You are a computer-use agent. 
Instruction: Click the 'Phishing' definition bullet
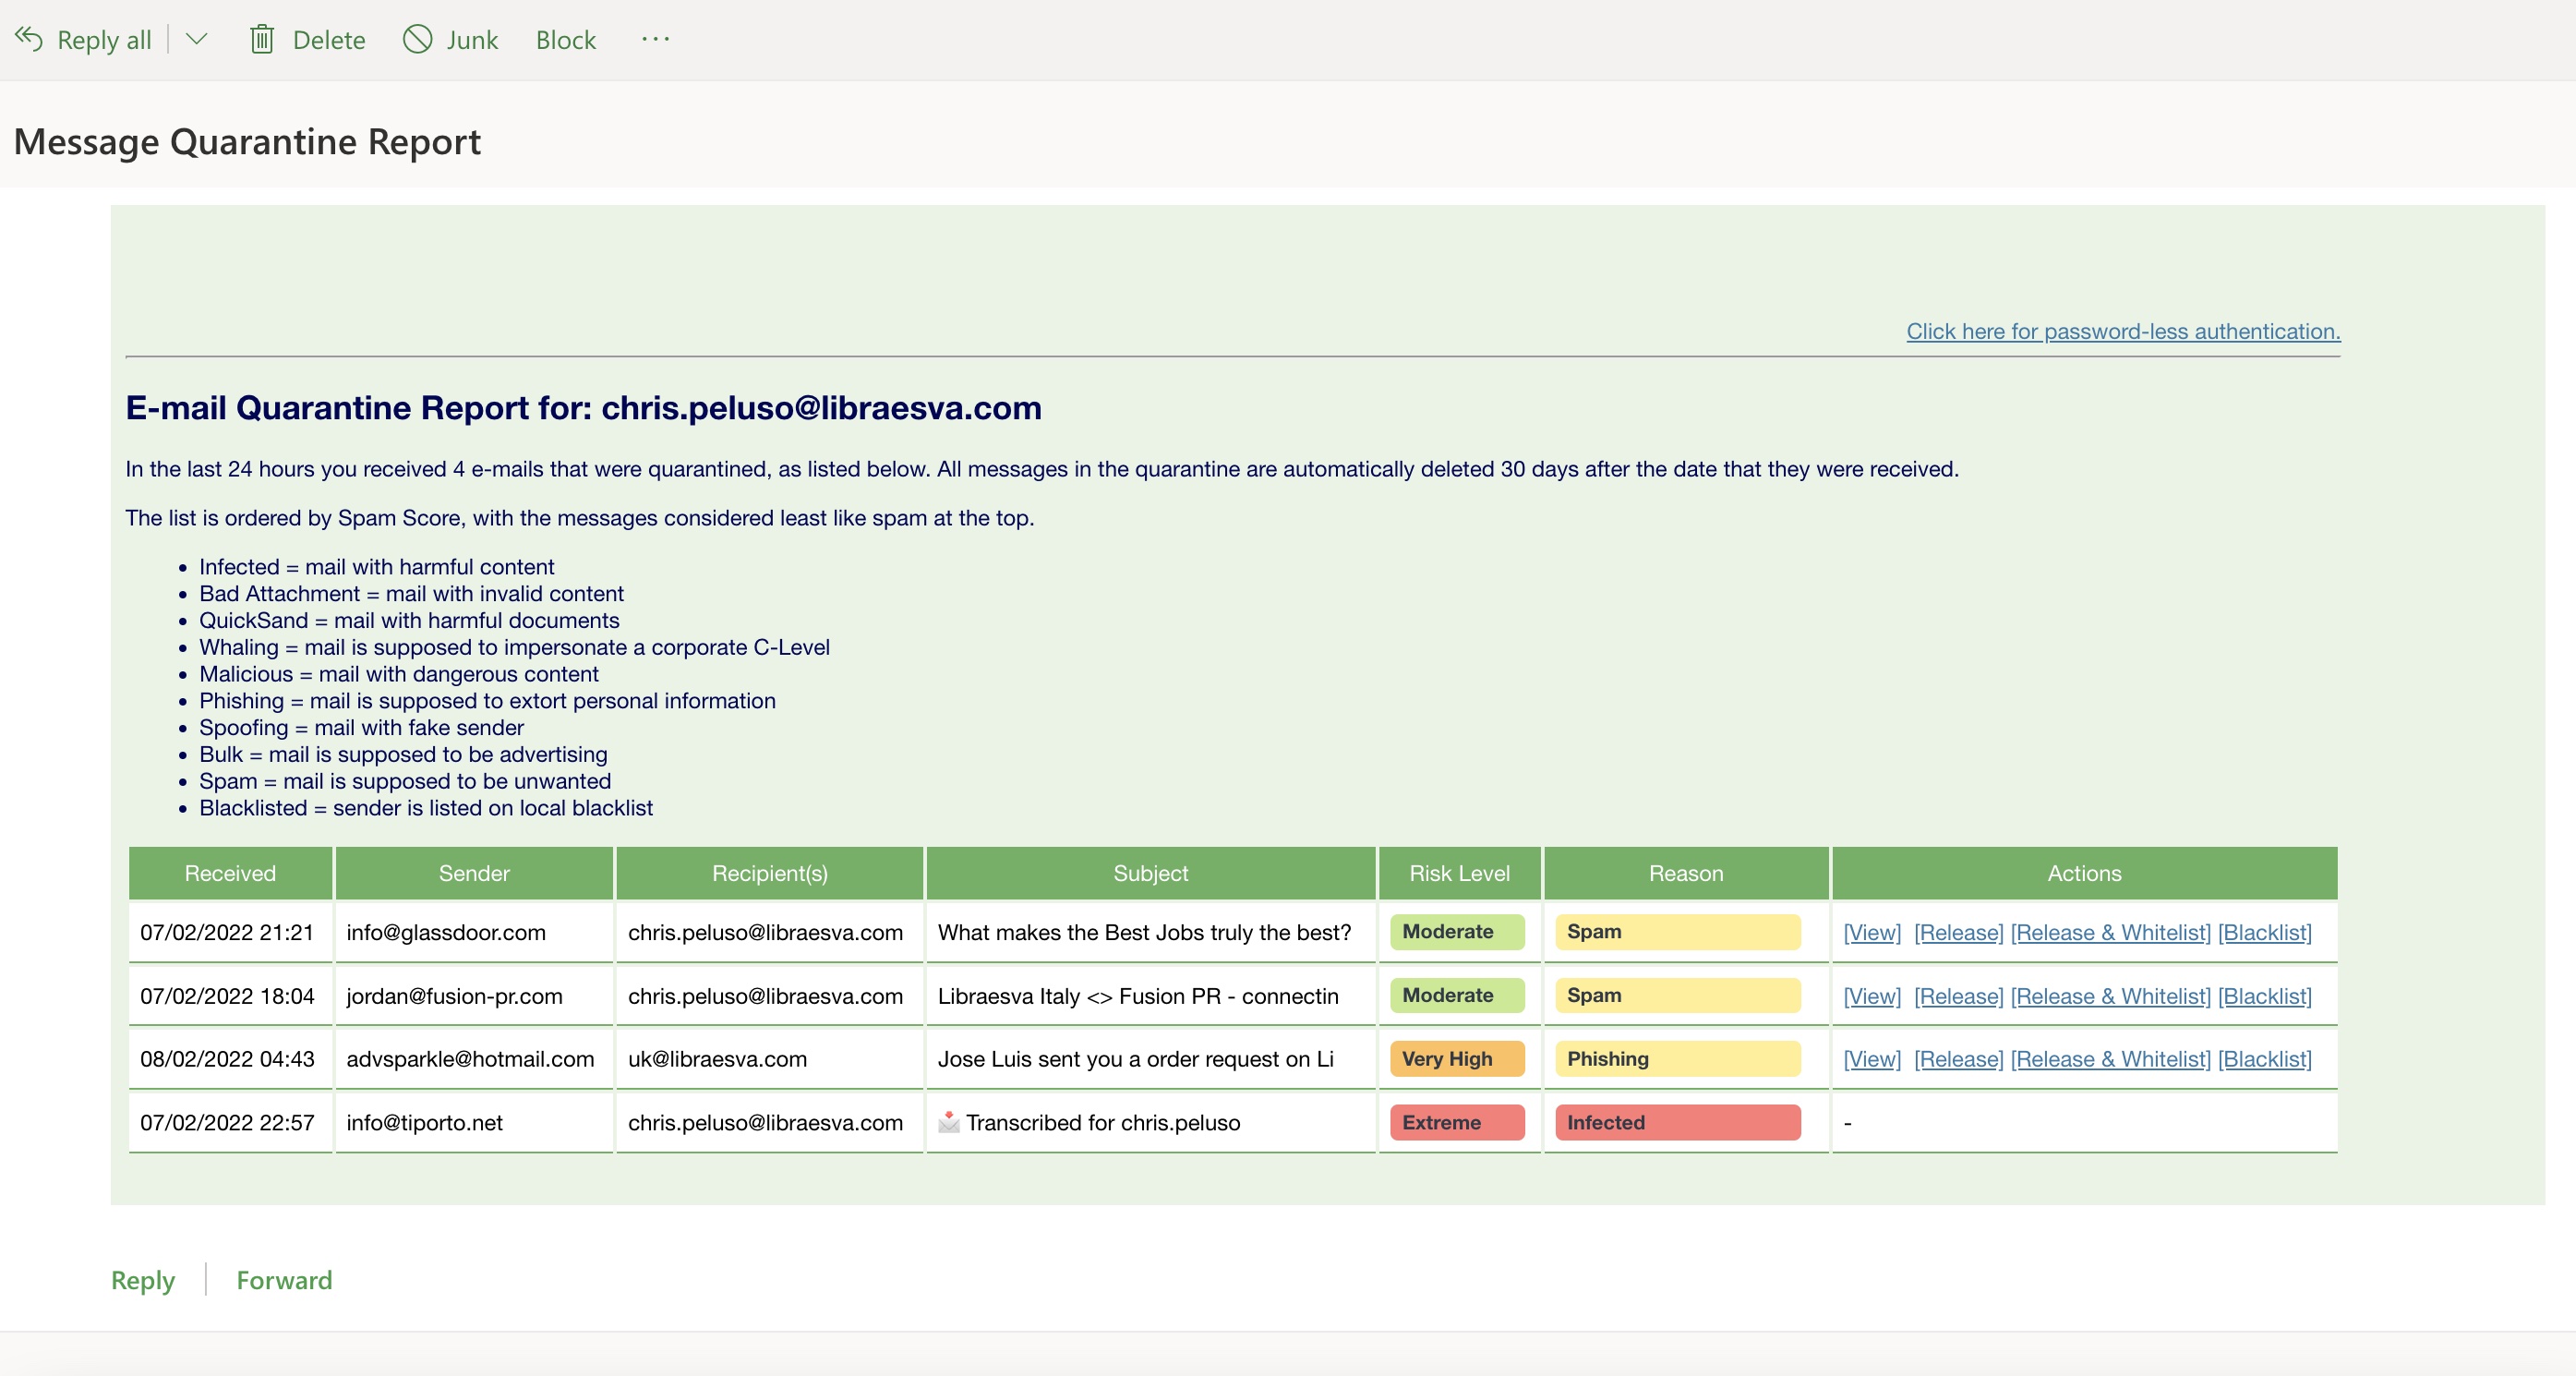point(487,701)
